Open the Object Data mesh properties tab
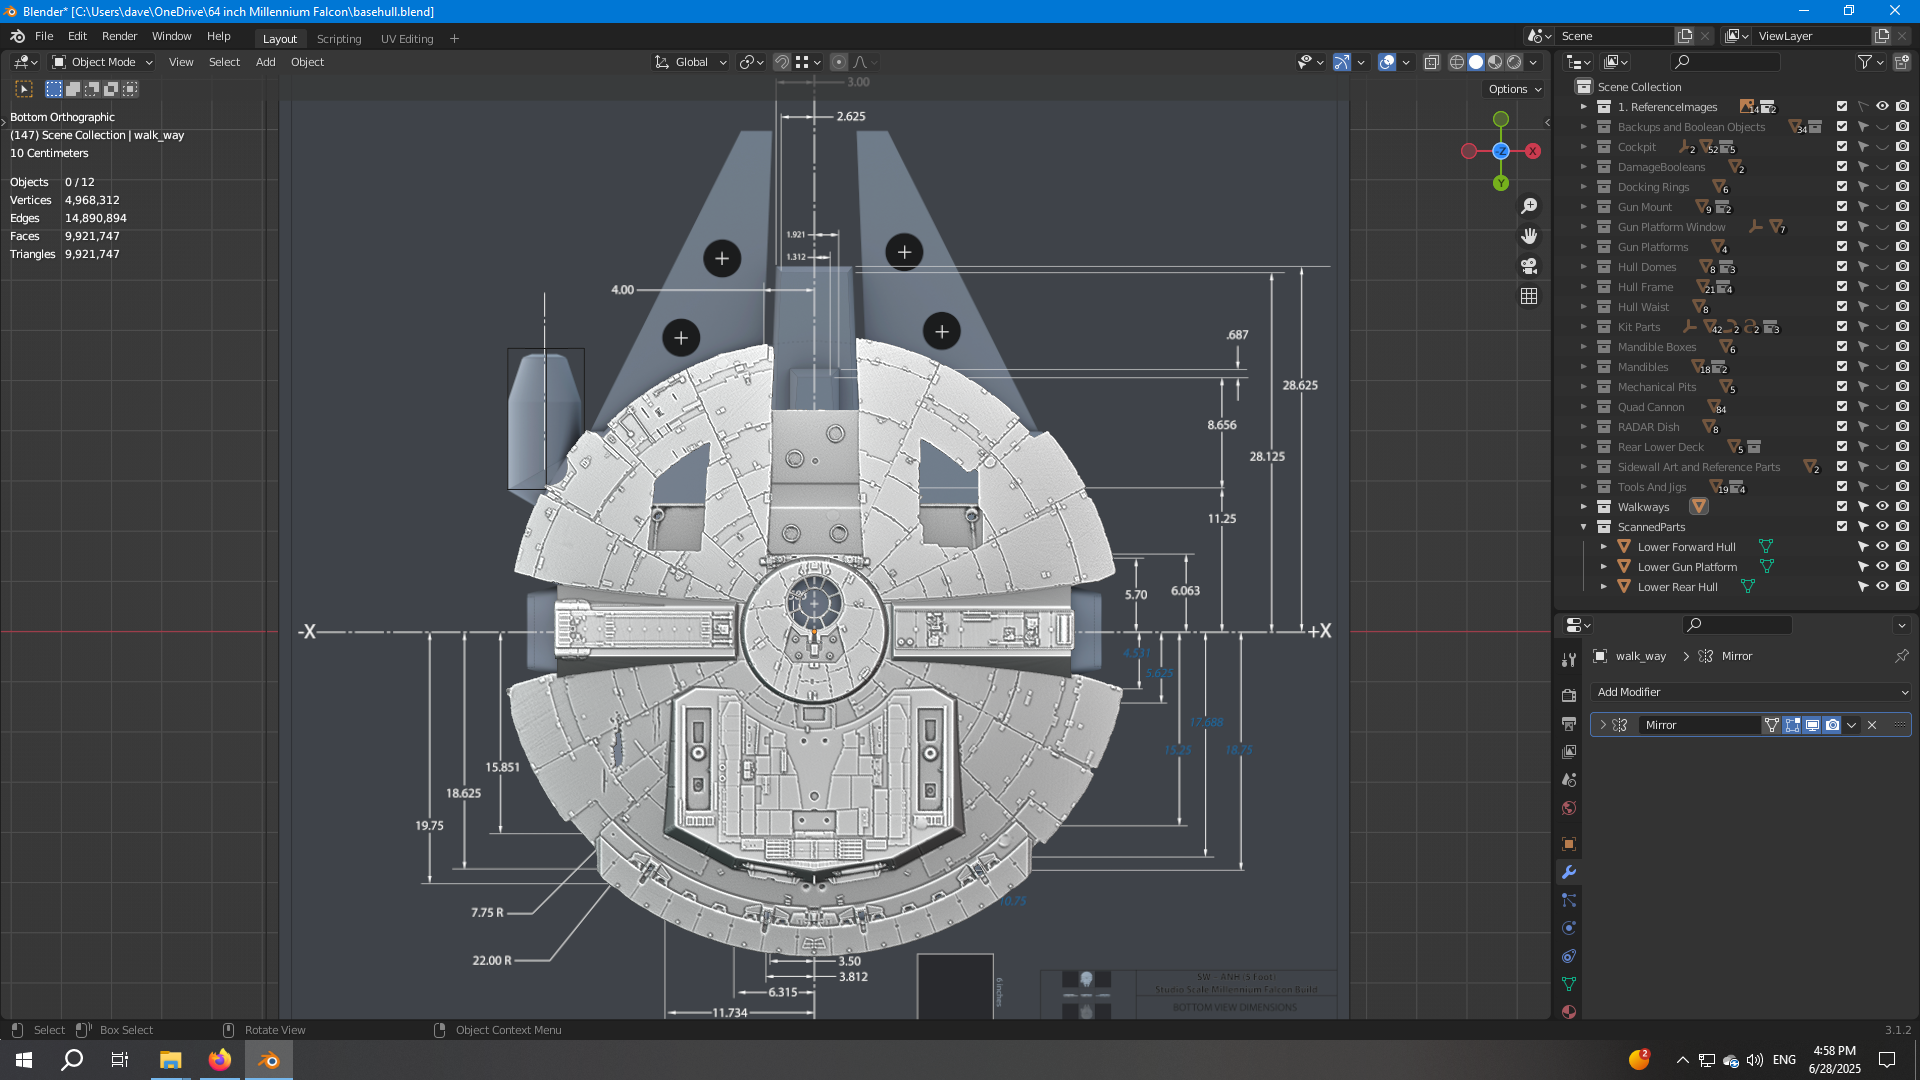Screen dimensions: 1920x1080 [x=1569, y=984]
